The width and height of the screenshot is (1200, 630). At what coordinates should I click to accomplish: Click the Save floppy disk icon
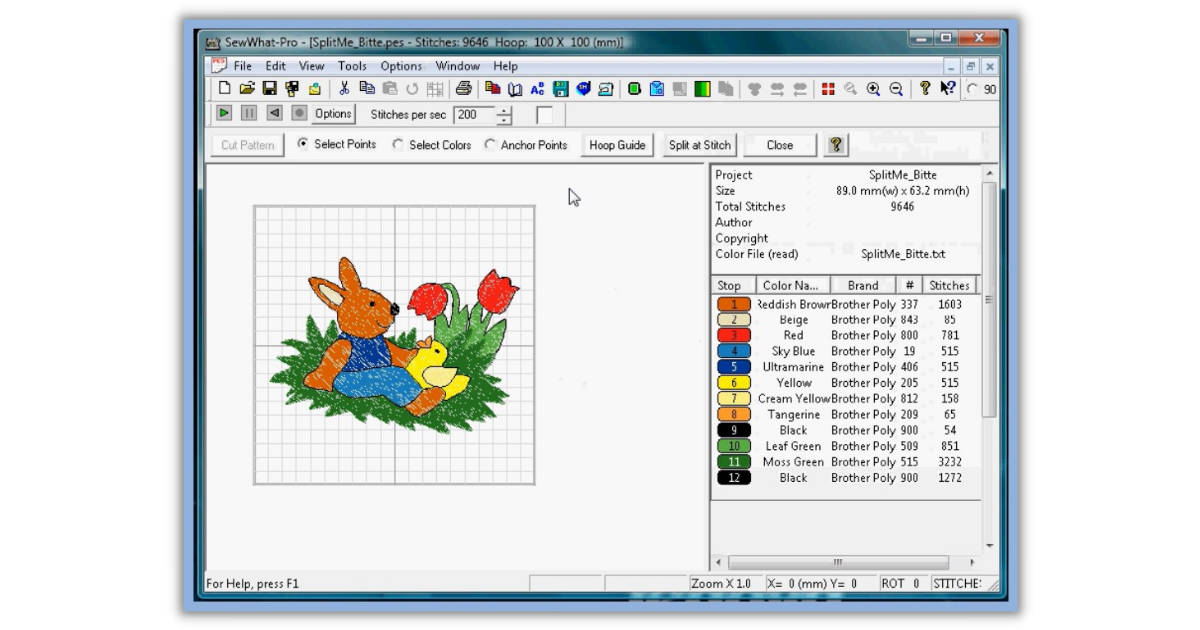click(x=269, y=89)
